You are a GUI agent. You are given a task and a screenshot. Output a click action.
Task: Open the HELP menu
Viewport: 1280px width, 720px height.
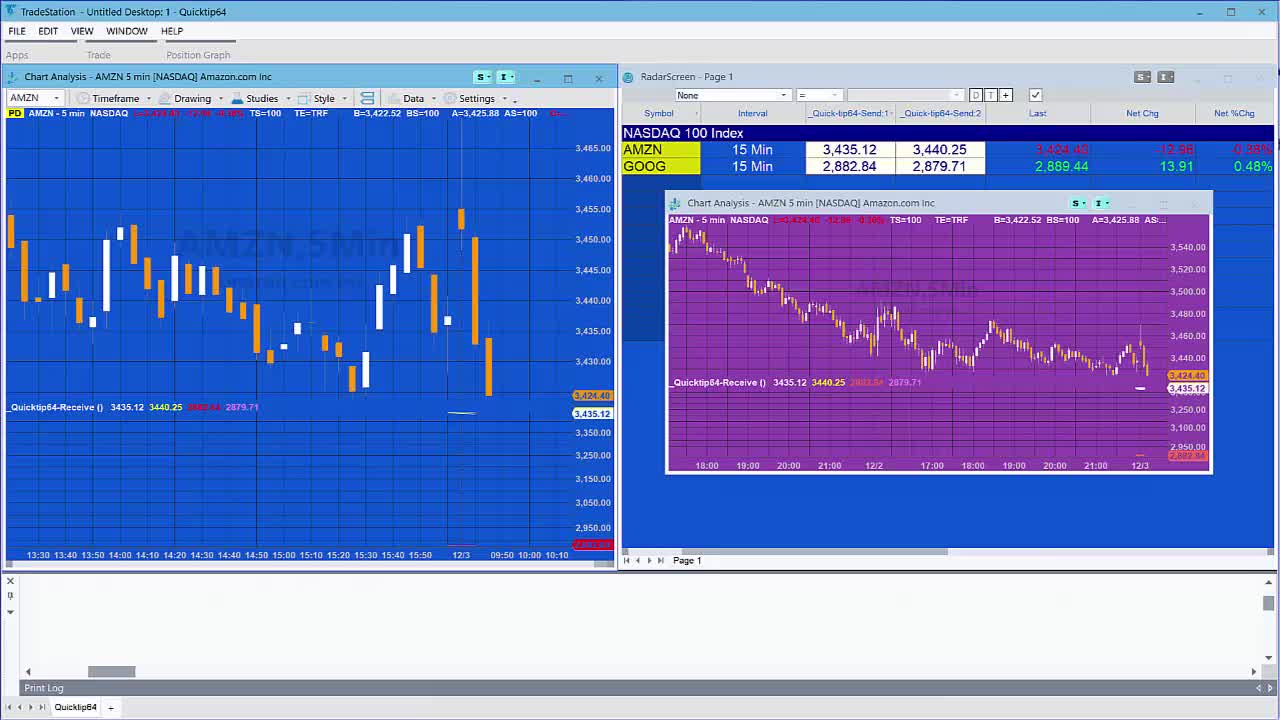point(172,31)
